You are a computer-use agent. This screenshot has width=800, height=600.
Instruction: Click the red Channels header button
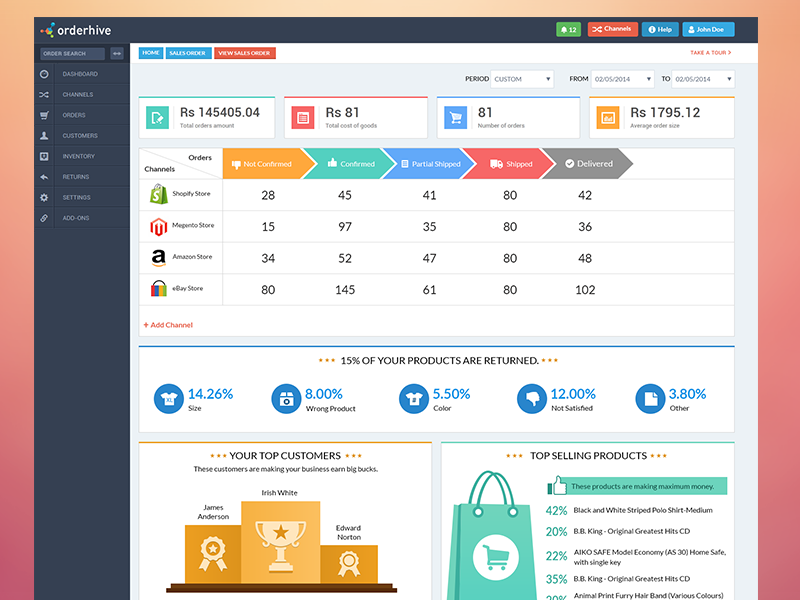(x=612, y=30)
